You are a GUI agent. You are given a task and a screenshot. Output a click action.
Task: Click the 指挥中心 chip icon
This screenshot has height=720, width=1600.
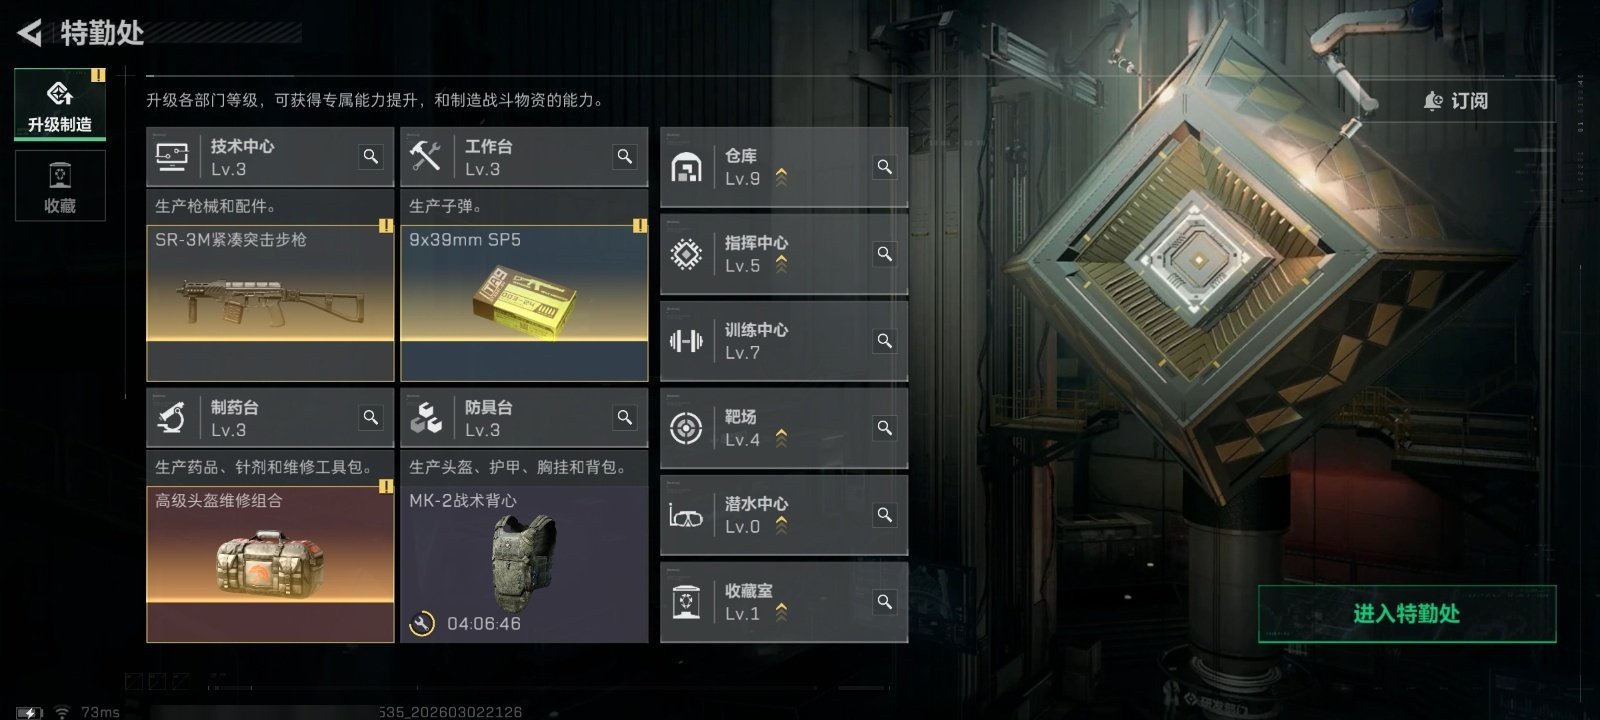click(x=686, y=254)
